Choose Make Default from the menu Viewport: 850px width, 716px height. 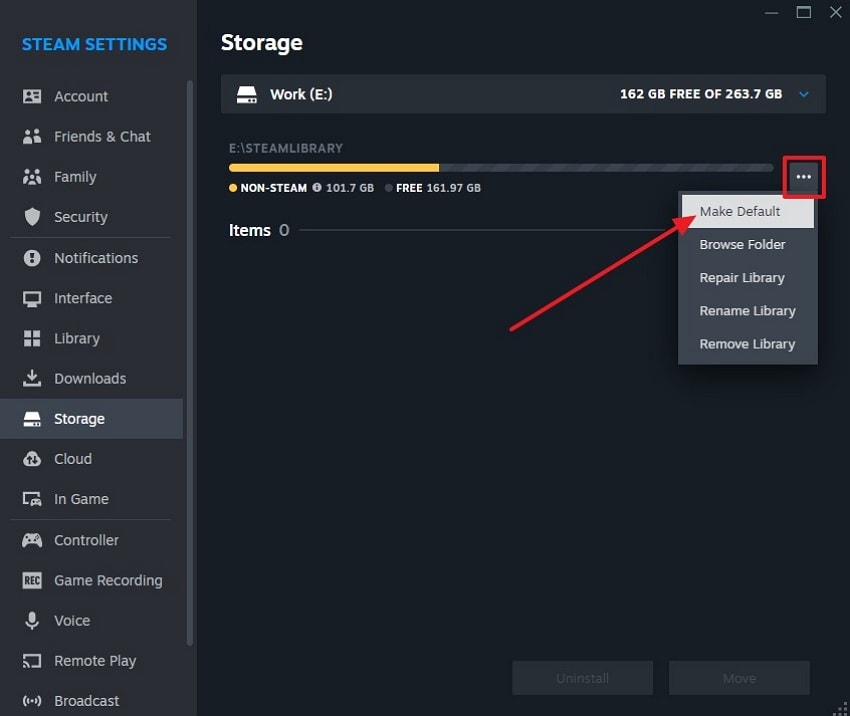[x=748, y=211]
